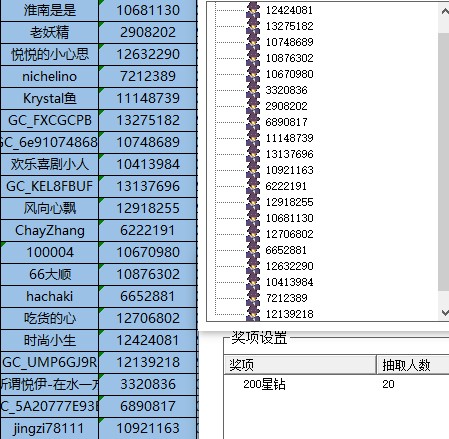Click the user icon beside 10921163 in list
This screenshot has height=439, width=449.
[253, 170]
